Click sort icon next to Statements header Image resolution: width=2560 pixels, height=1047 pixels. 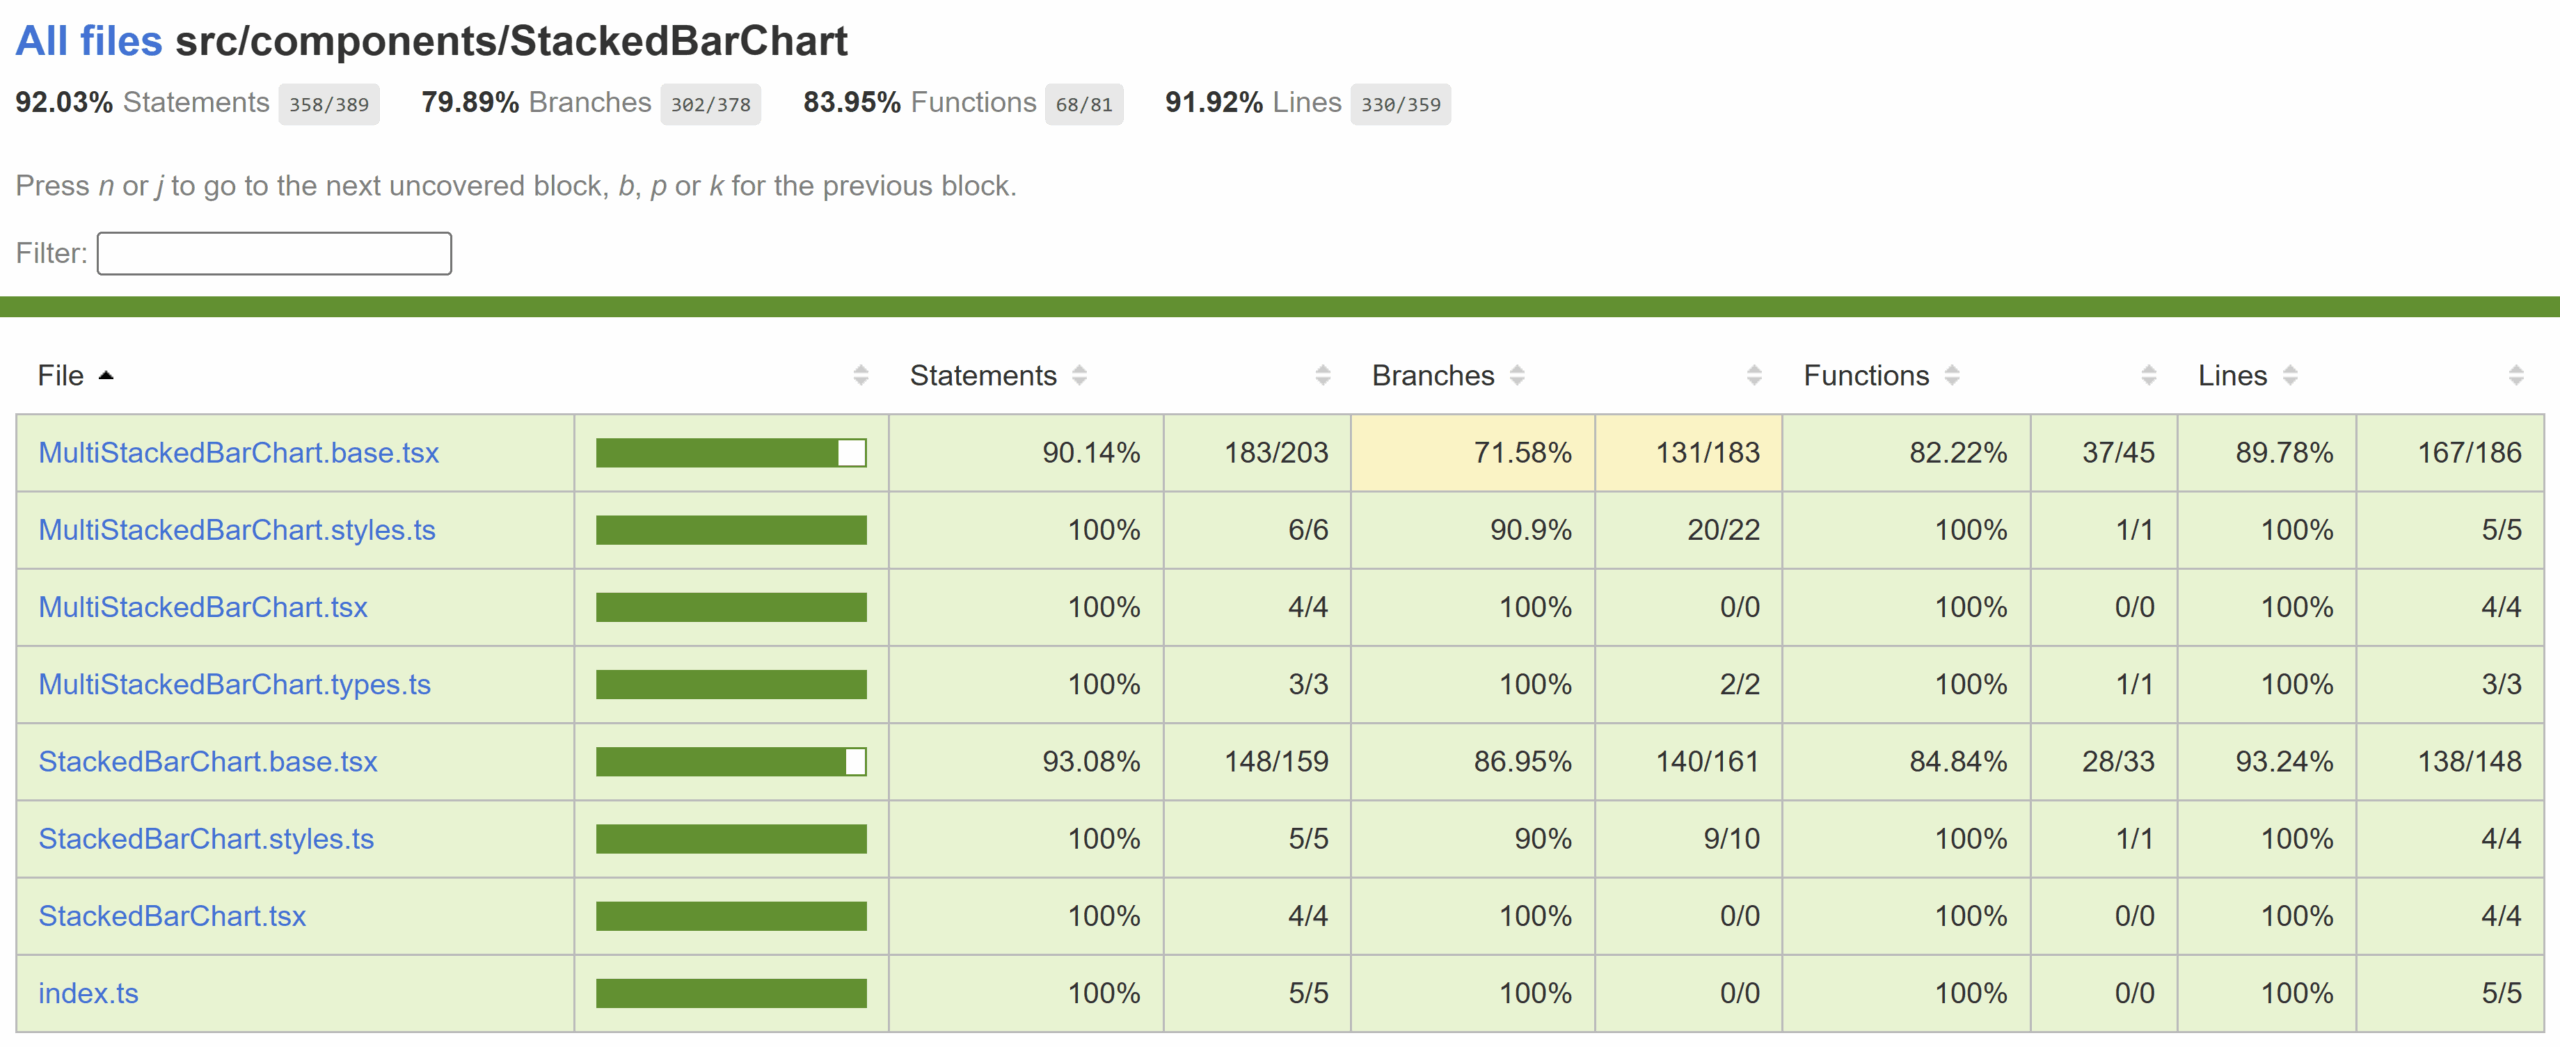[x=1079, y=376]
